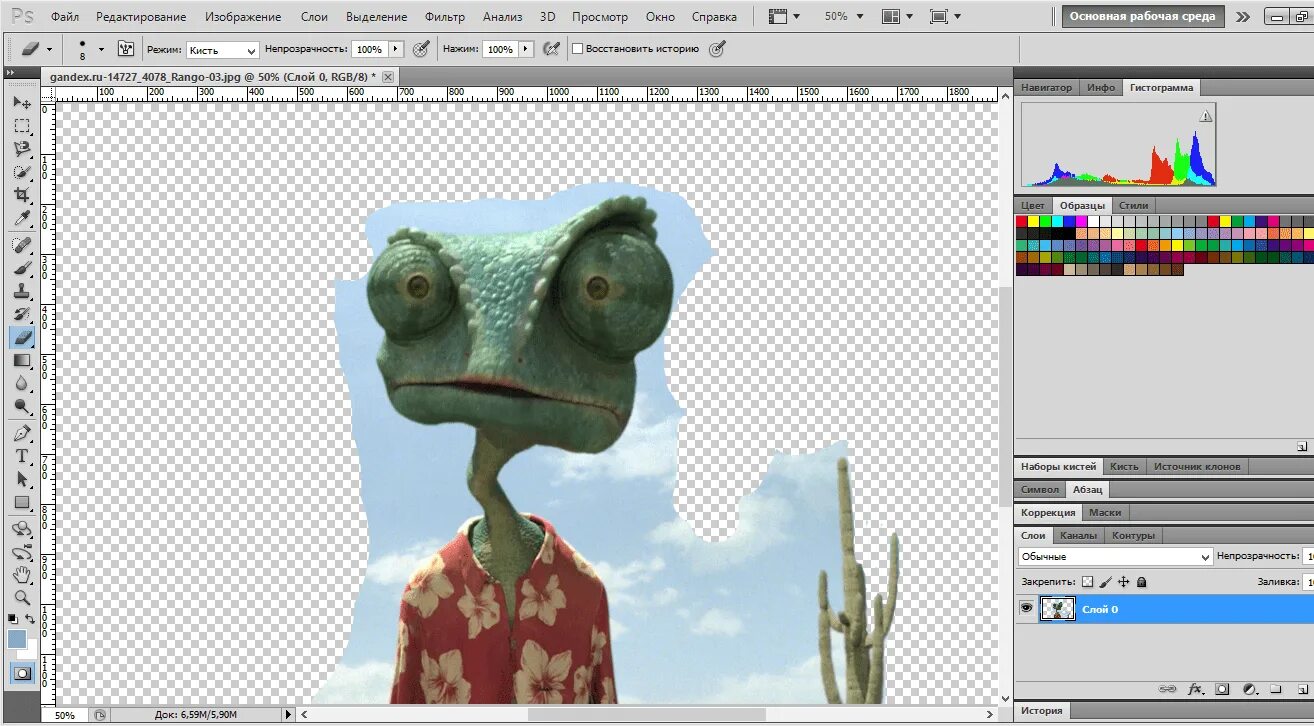Select the Crop tool

[x=22, y=195]
